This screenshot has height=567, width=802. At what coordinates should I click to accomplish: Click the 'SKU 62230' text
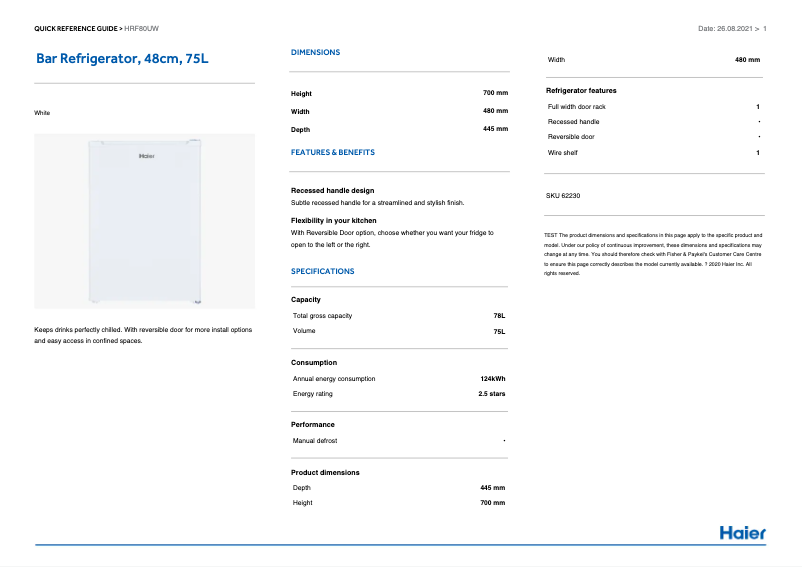click(x=563, y=196)
